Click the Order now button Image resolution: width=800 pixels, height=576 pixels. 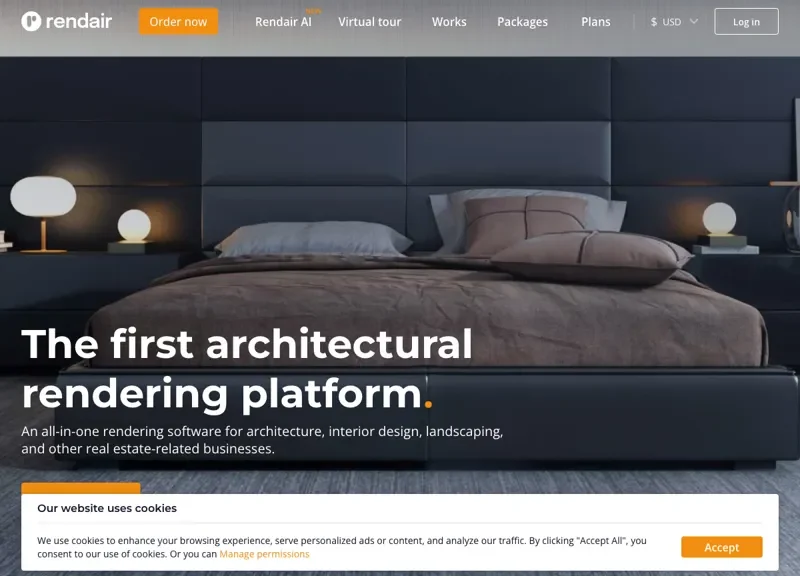[x=179, y=21]
